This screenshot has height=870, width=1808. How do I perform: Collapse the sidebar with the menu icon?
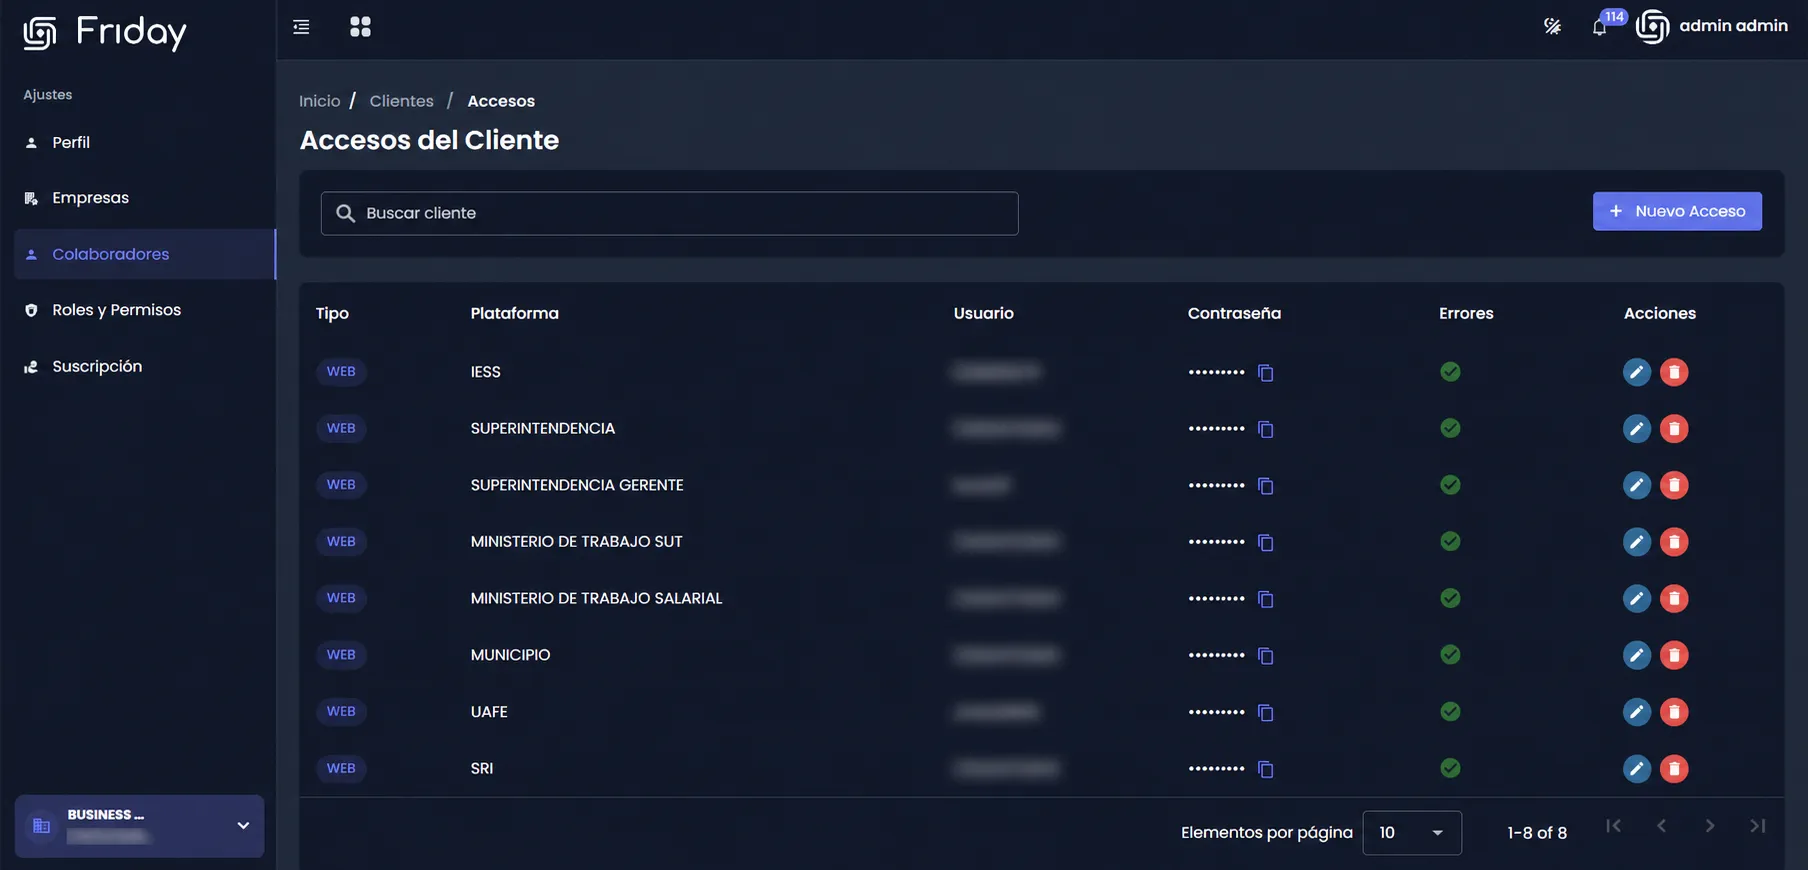tap(301, 27)
